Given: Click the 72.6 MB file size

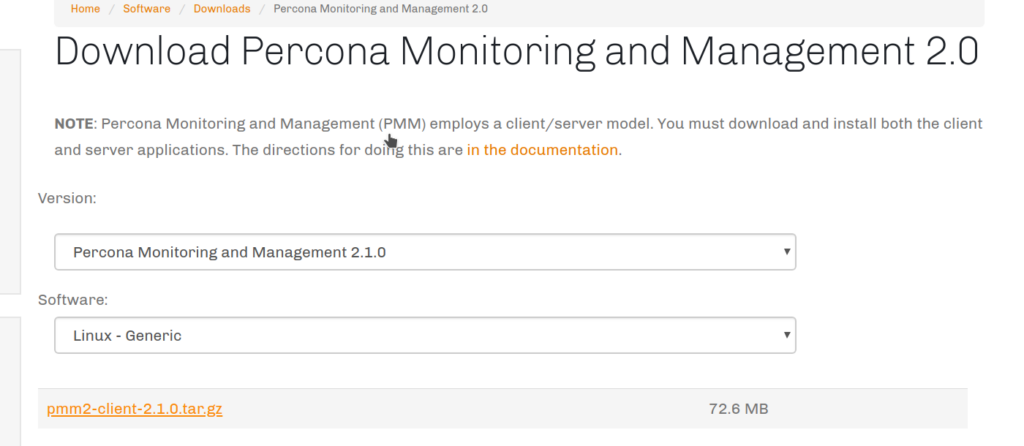Looking at the screenshot, I should [x=738, y=409].
